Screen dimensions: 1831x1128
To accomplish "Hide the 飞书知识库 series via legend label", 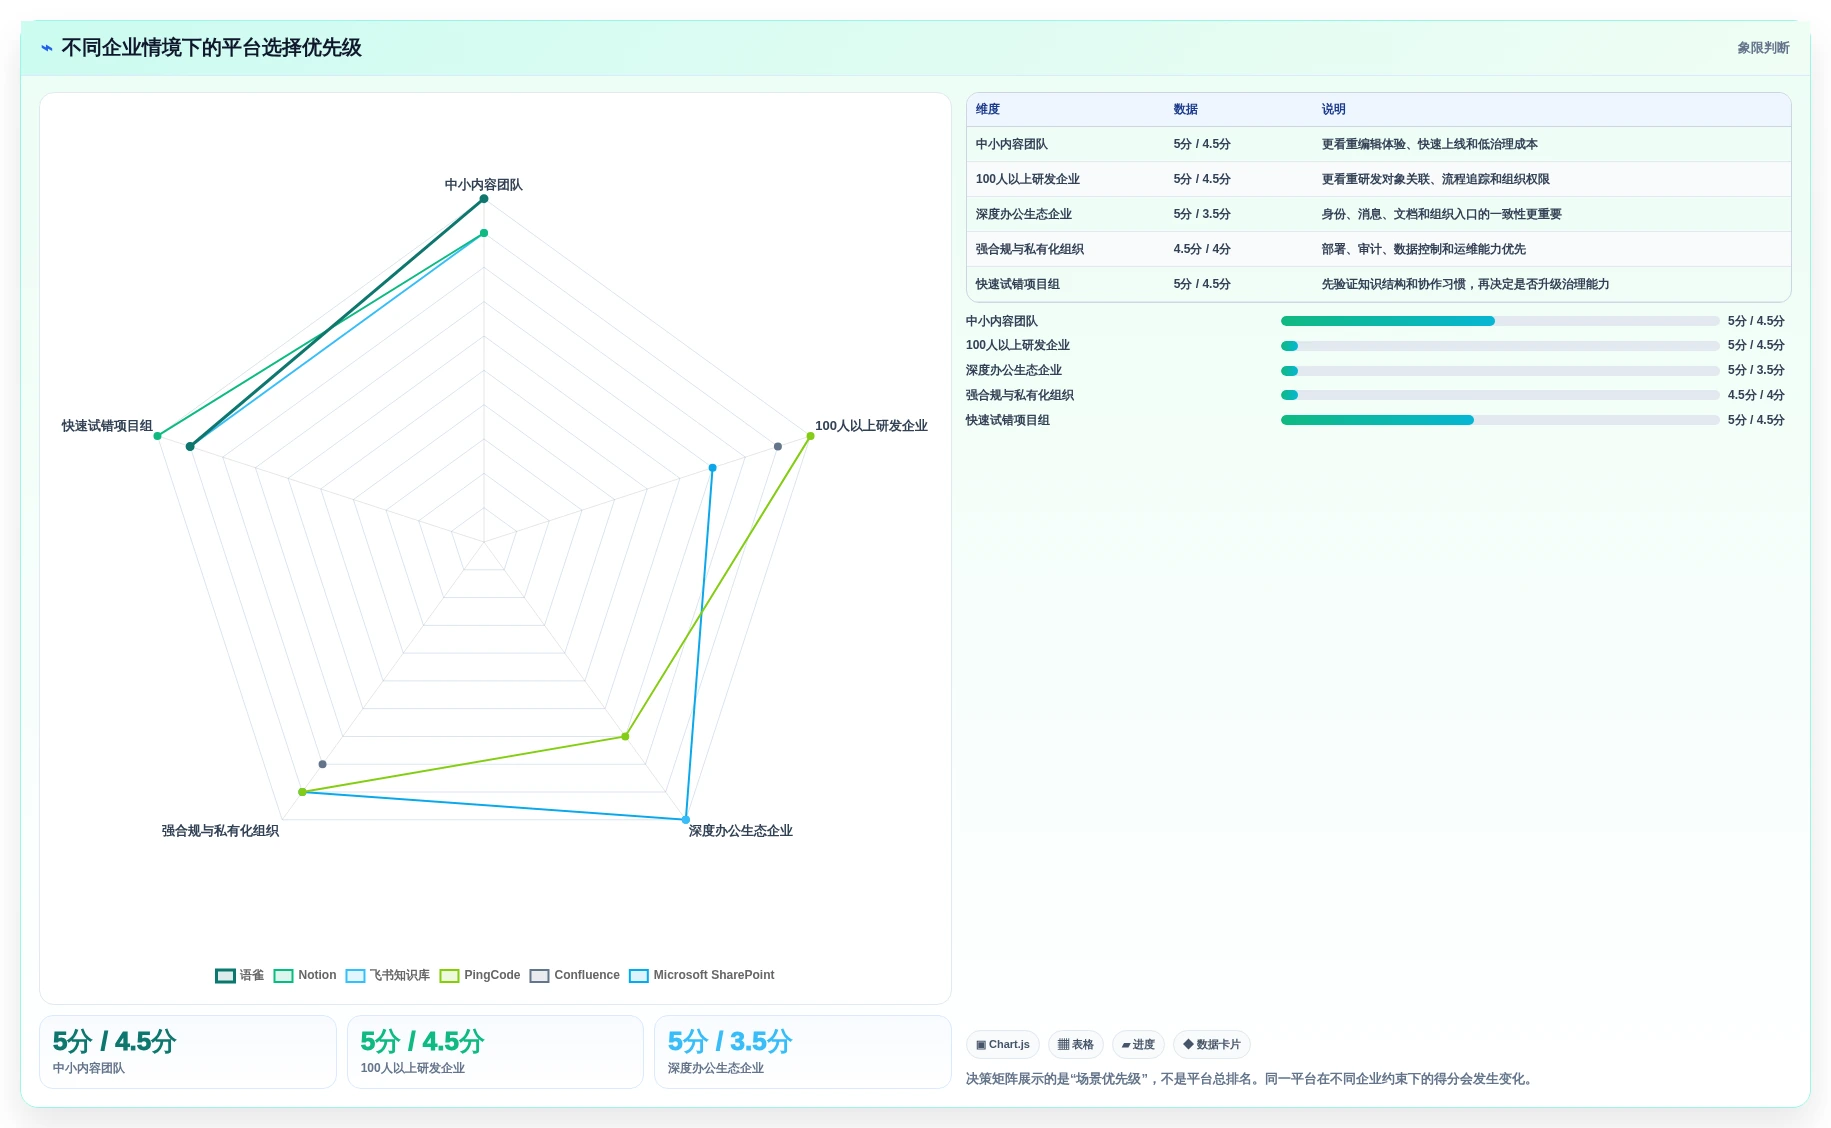I will tap(400, 975).
